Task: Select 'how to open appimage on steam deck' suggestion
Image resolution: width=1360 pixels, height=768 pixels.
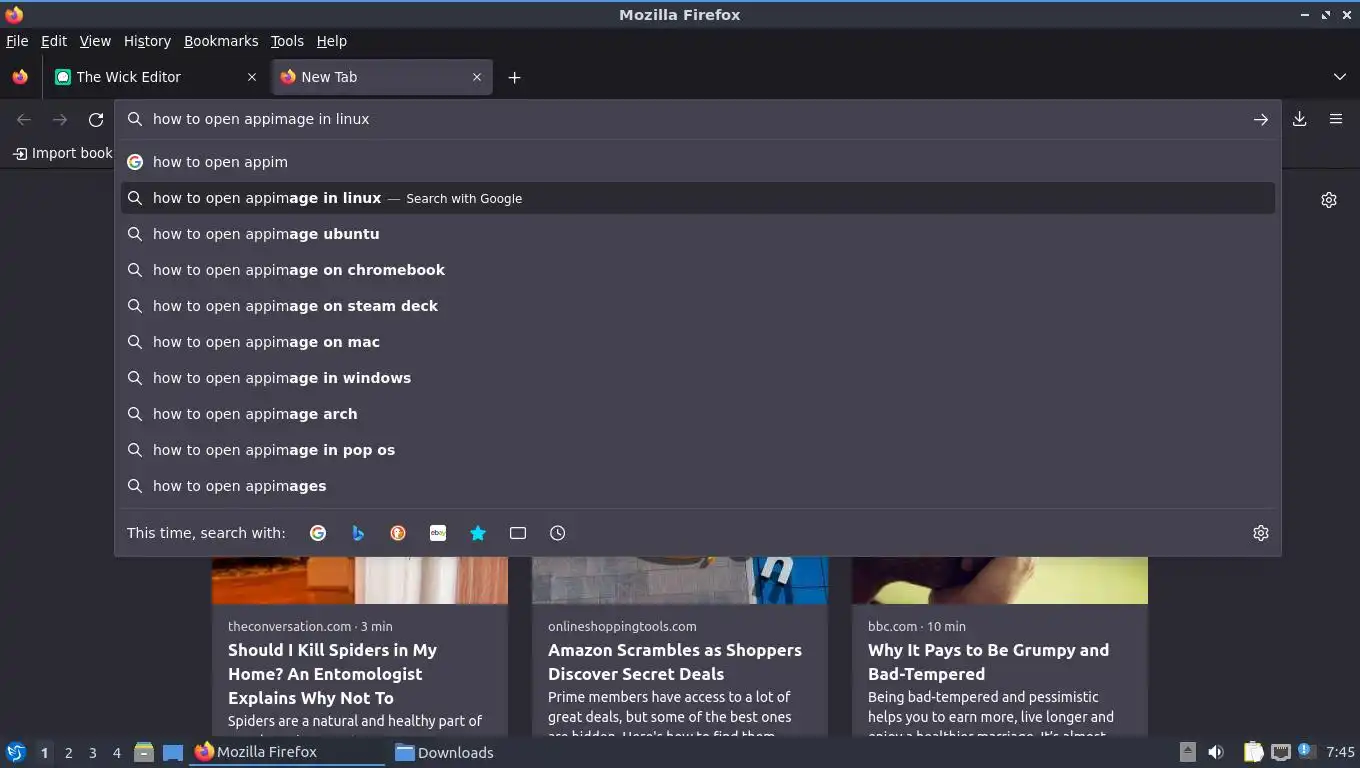Action: click(x=698, y=306)
